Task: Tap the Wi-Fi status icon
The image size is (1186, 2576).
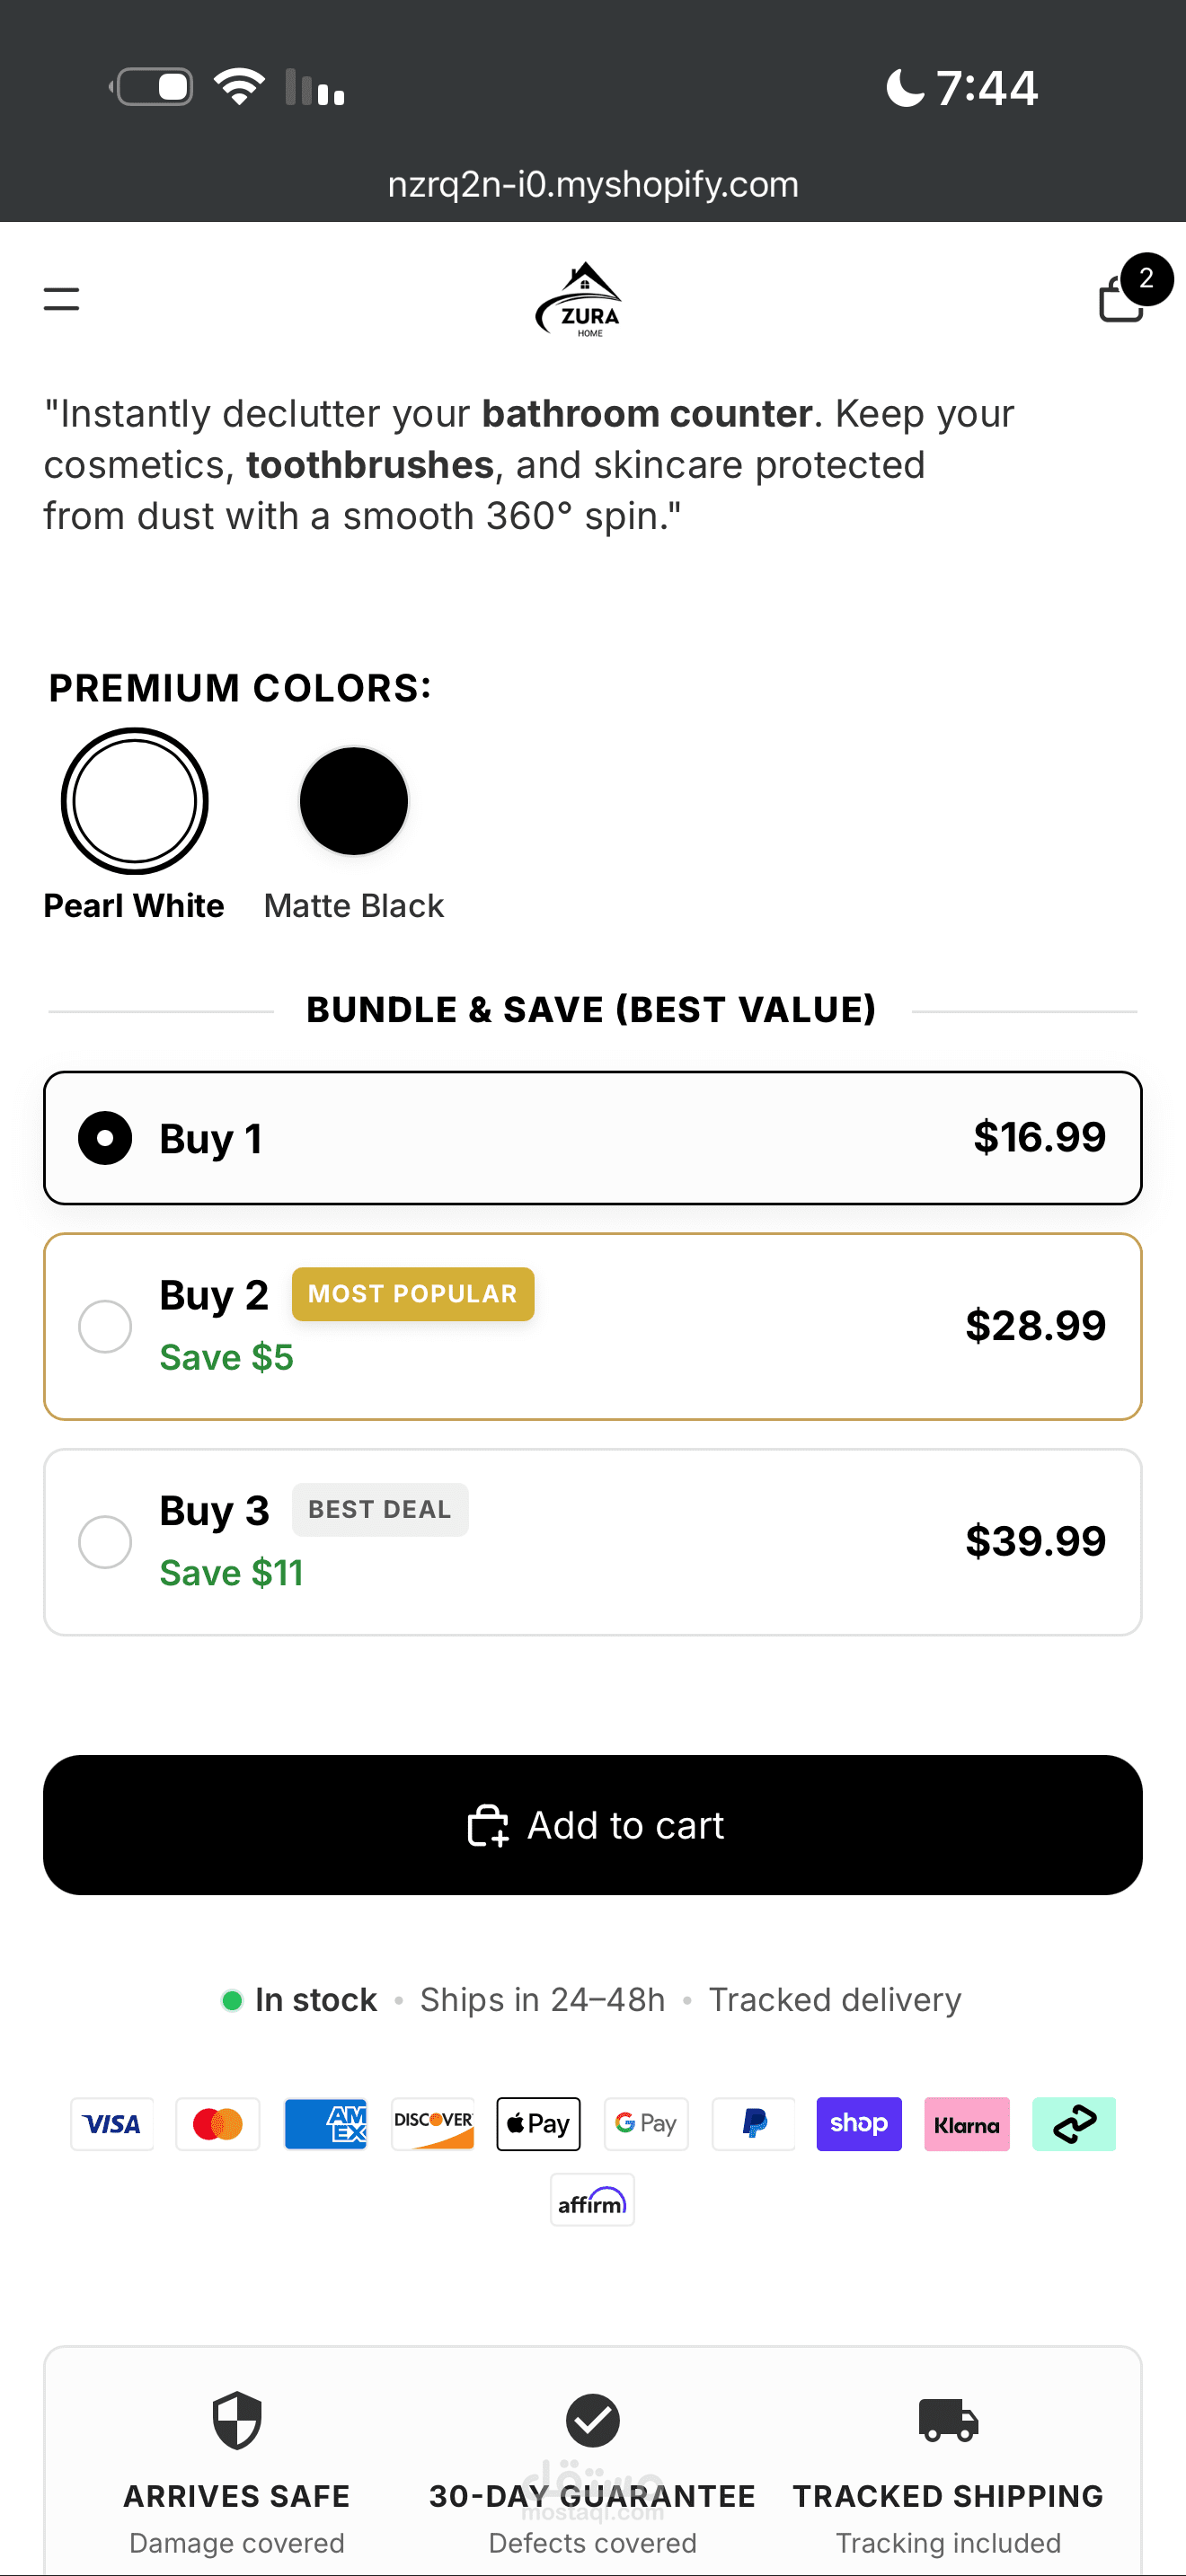Action: (239, 87)
